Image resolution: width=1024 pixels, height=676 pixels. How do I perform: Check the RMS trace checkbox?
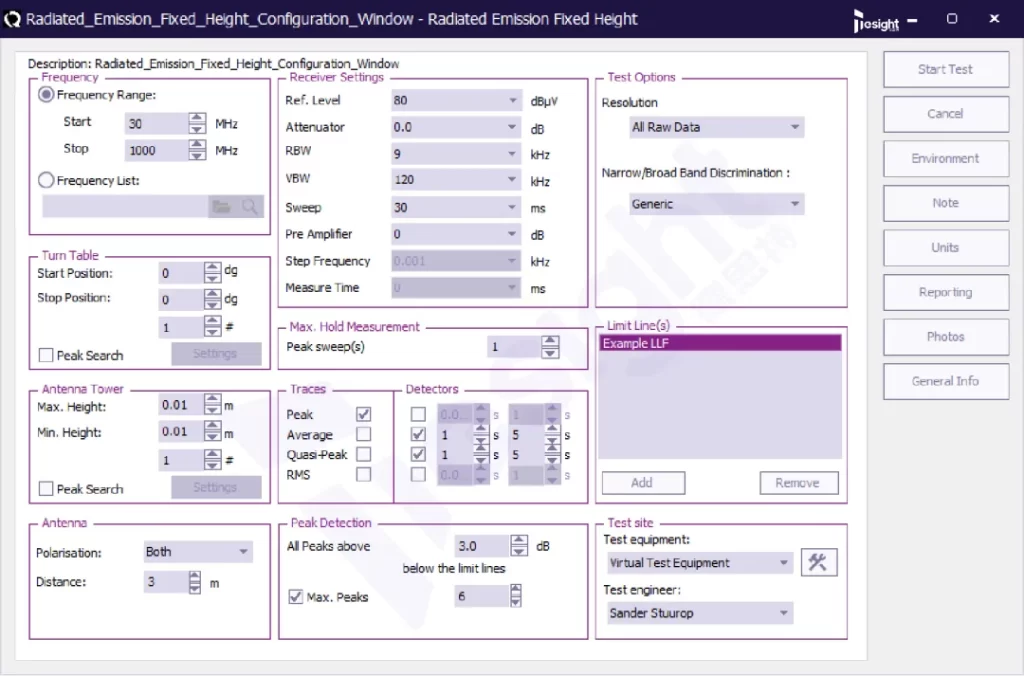(364, 474)
